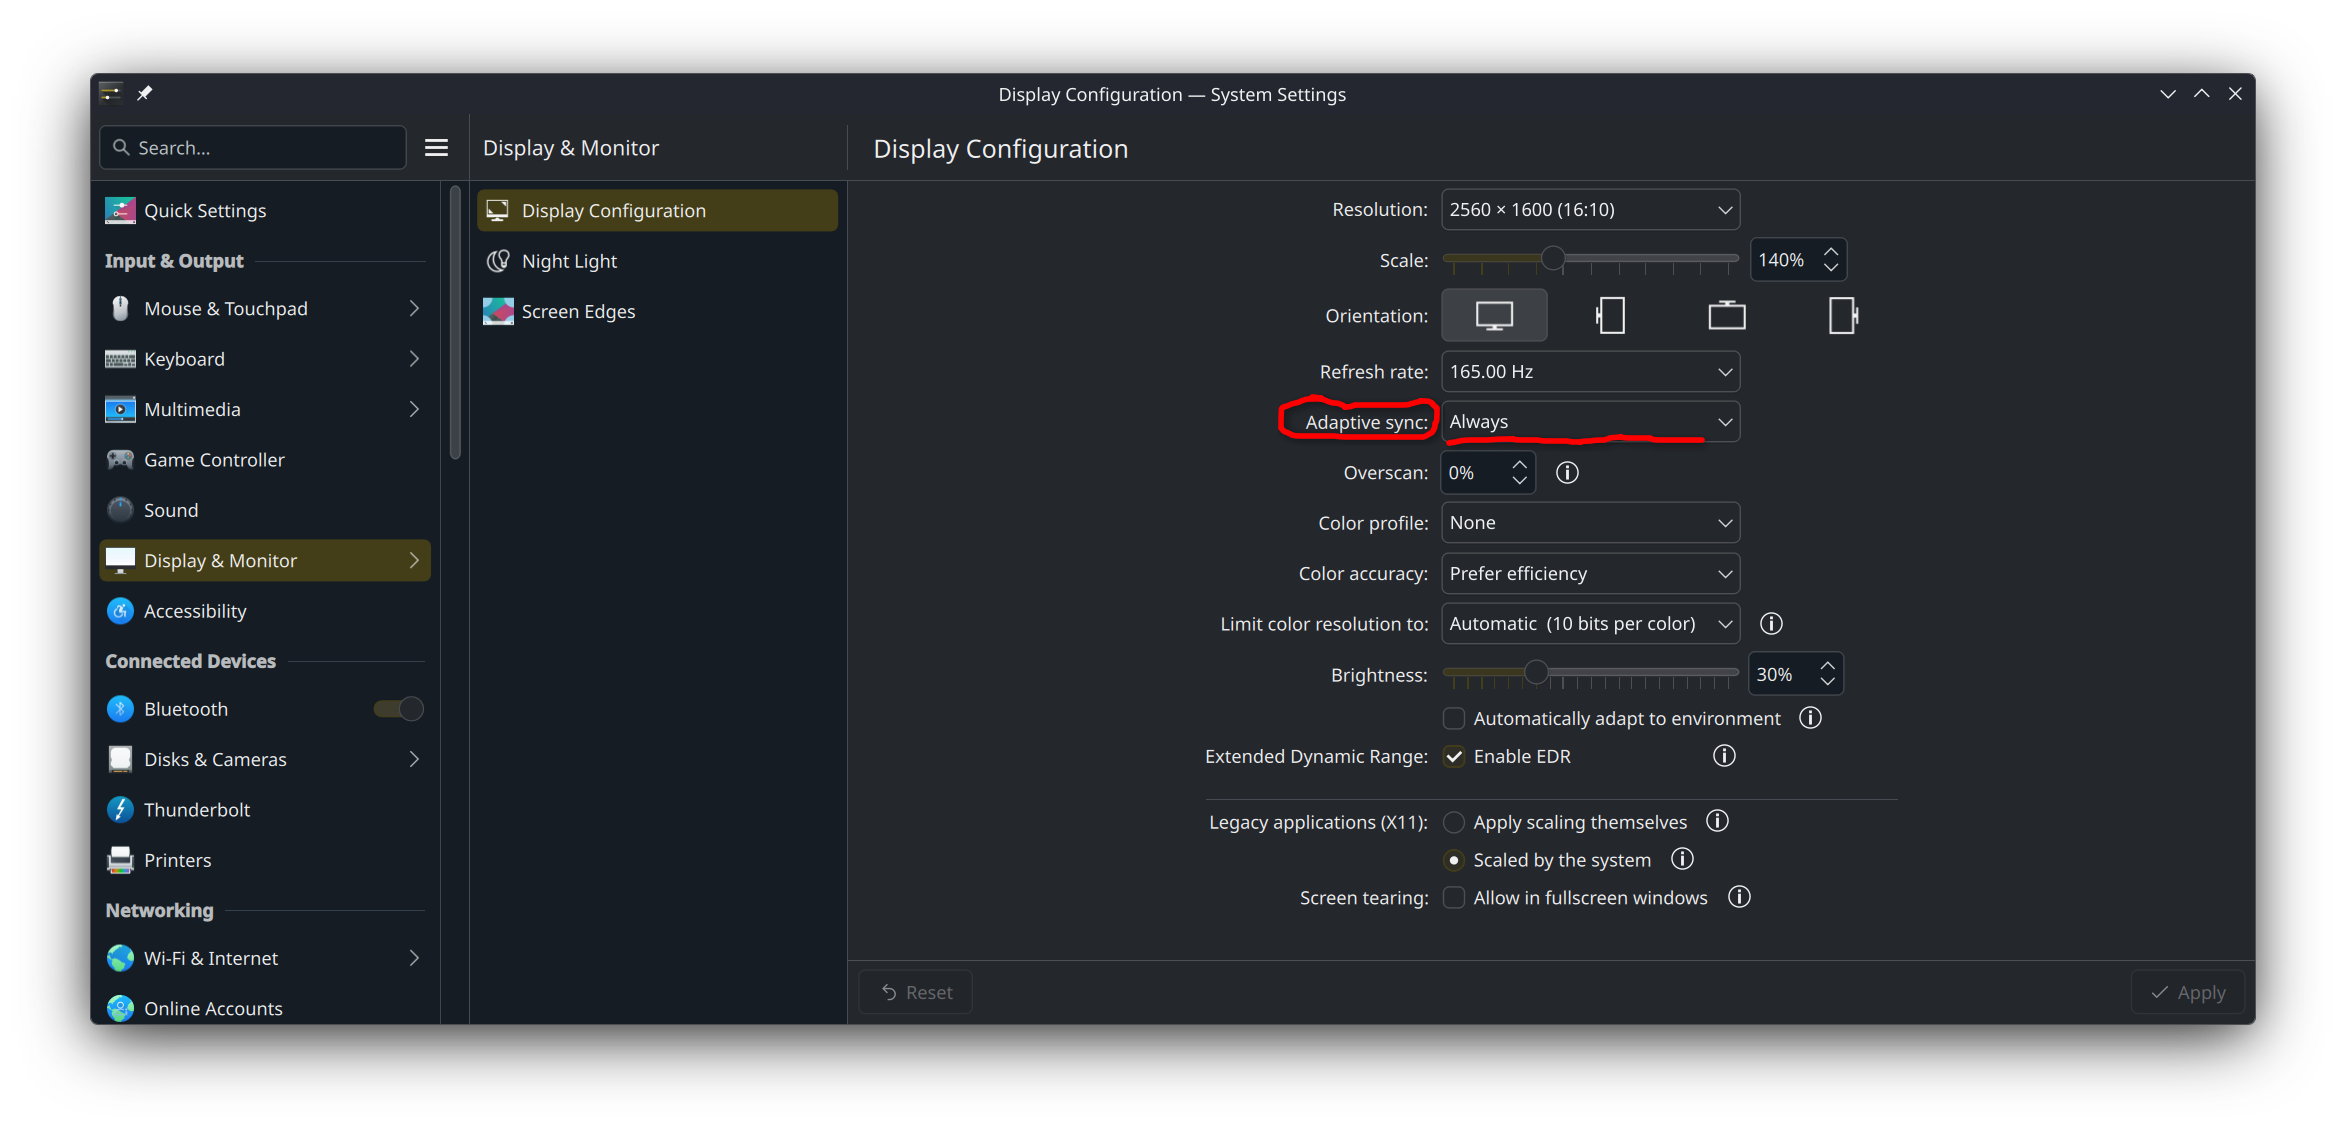Viewport: 2346px width, 1132px height.
Task: Select Apply scaling themselves radio button
Action: [1454, 822]
